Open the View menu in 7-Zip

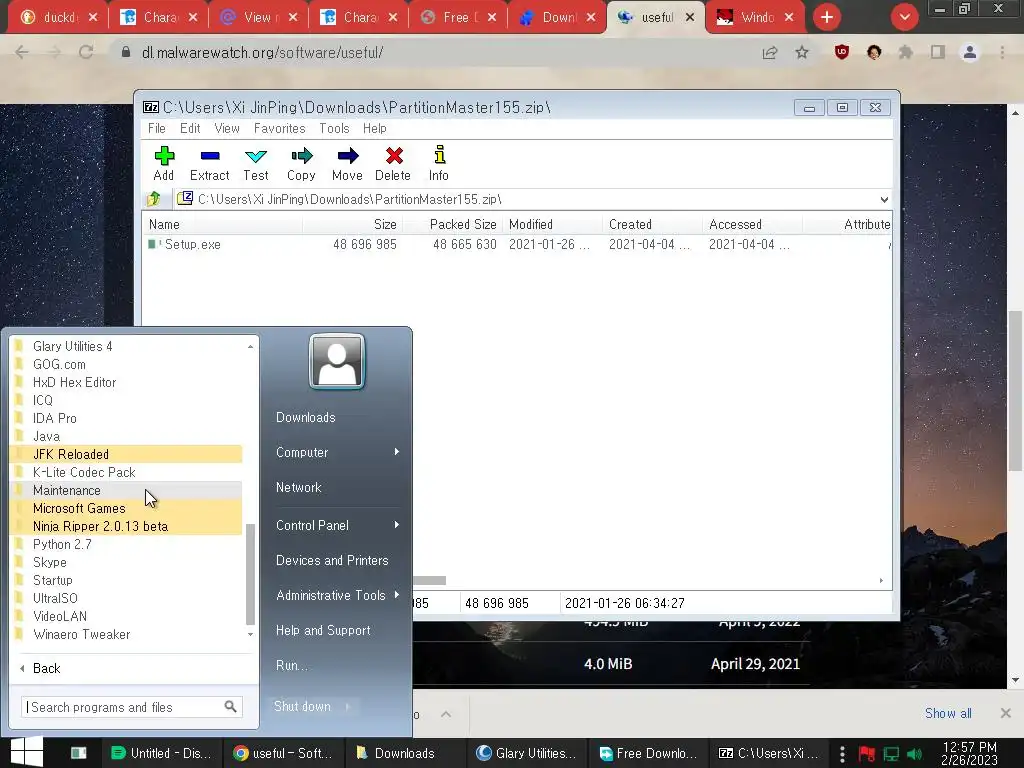click(x=227, y=129)
